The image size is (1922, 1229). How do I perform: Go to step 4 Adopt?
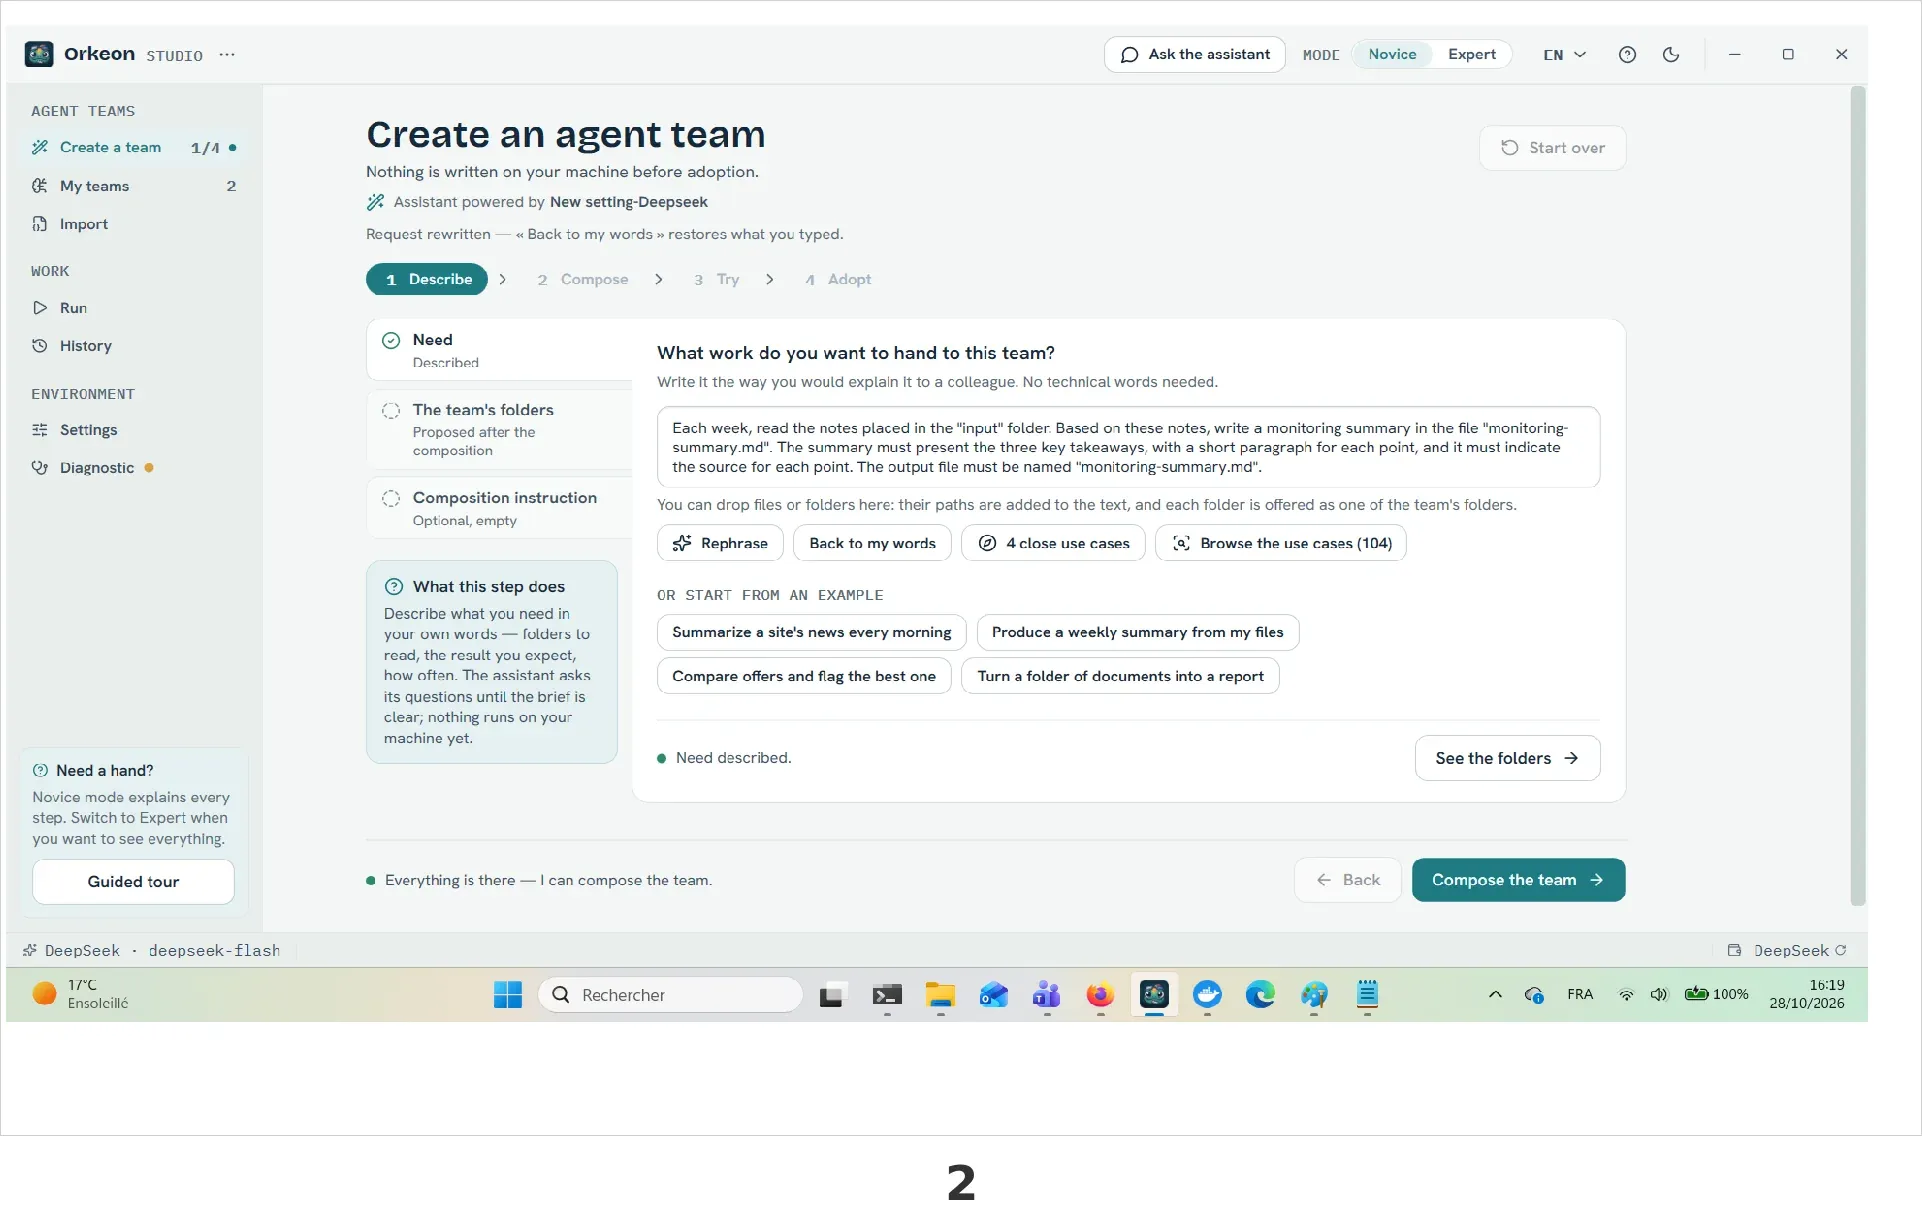coord(838,279)
